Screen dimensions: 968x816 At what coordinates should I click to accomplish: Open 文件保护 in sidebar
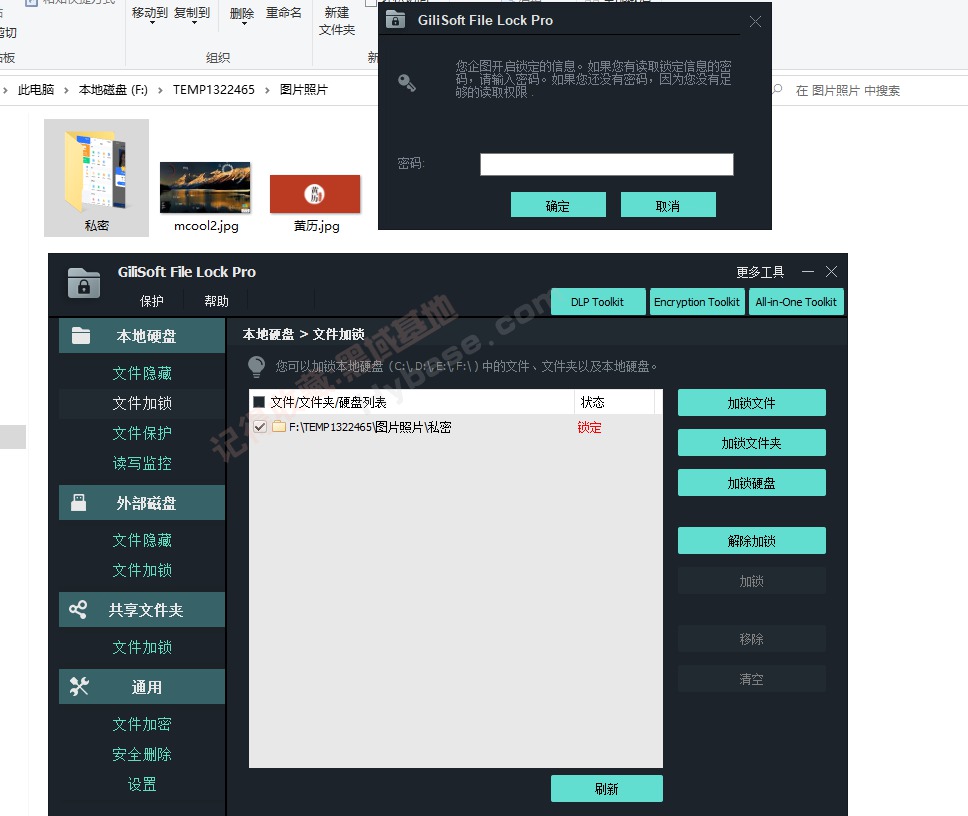click(142, 433)
